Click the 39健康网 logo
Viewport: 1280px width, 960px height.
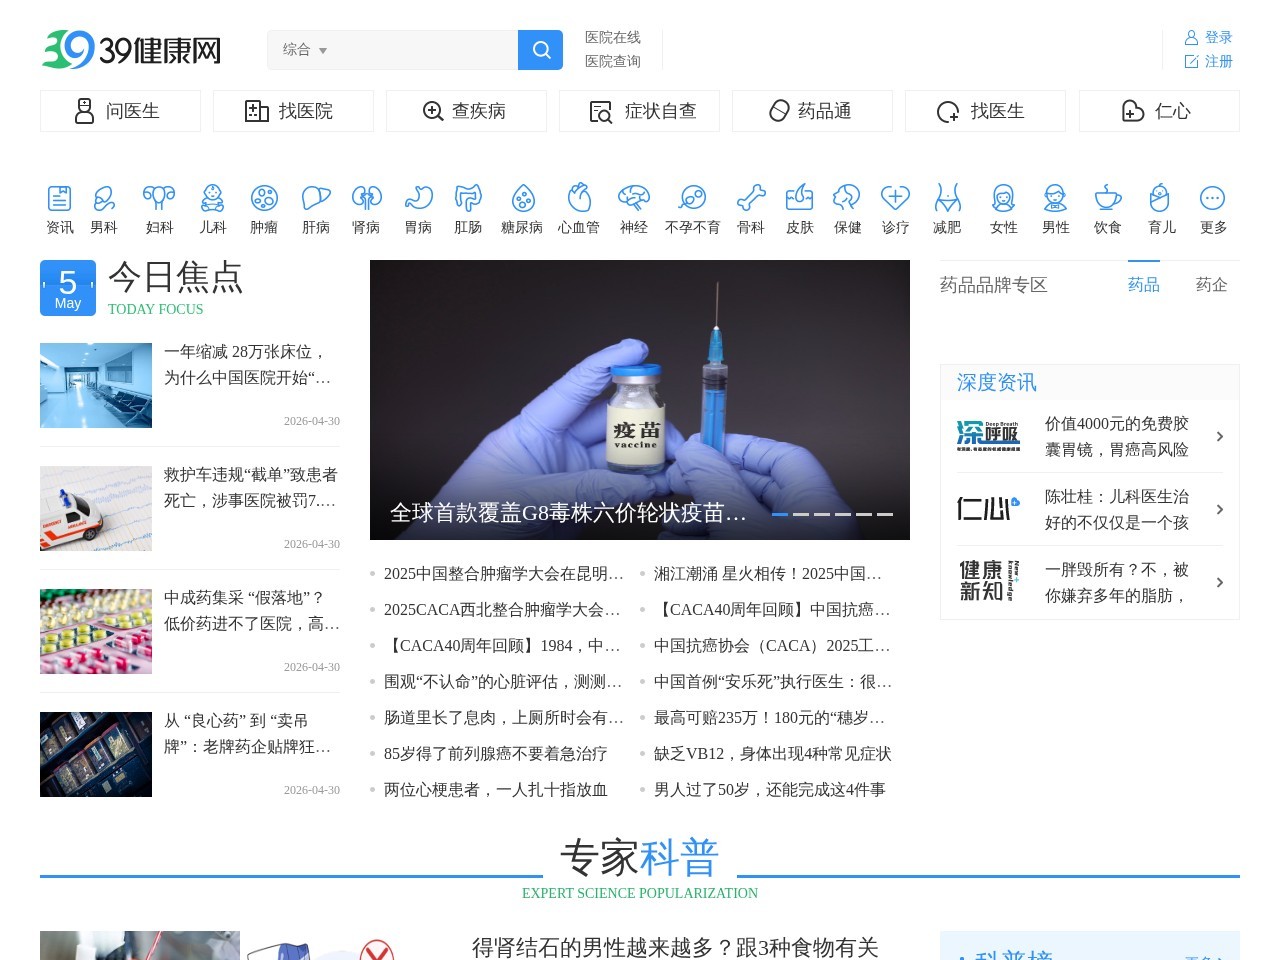(131, 50)
